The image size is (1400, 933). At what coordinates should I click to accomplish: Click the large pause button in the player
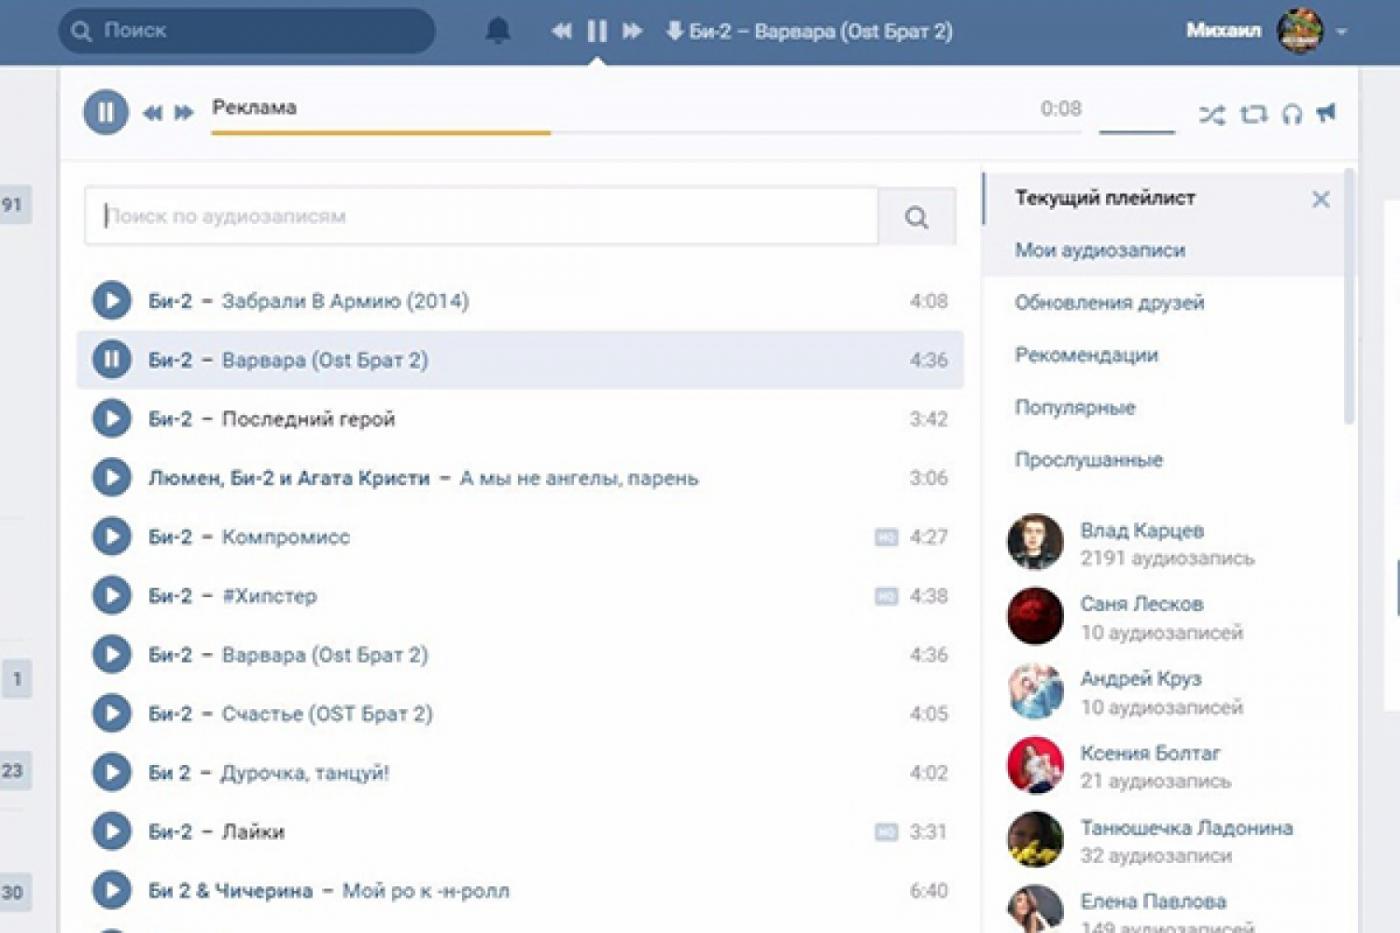pyautogui.click(x=106, y=112)
